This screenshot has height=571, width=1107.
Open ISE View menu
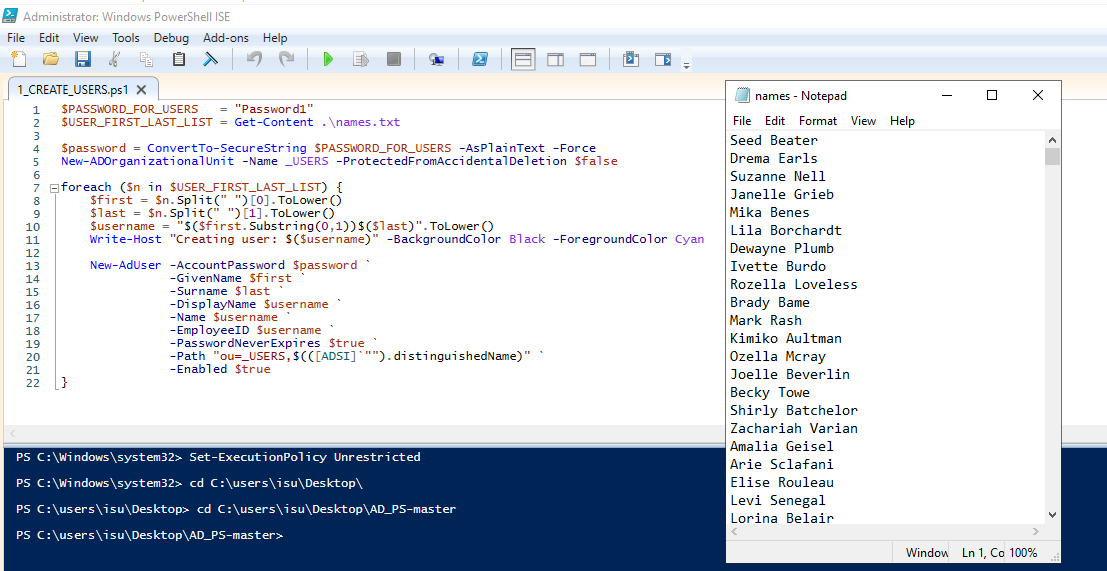(x=85, y=37)
